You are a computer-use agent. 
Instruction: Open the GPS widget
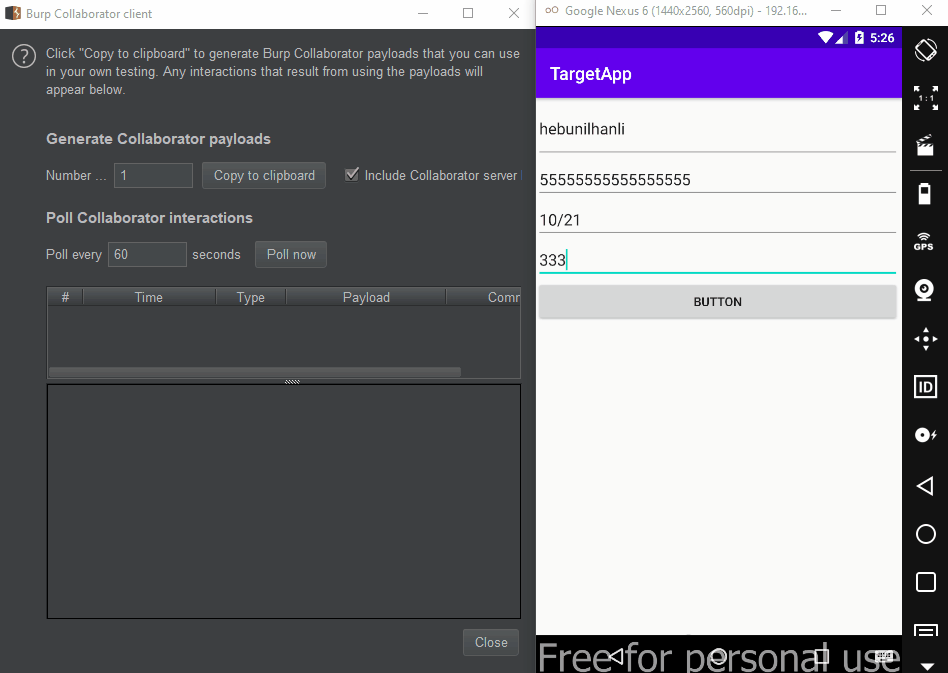pos(924,241)
